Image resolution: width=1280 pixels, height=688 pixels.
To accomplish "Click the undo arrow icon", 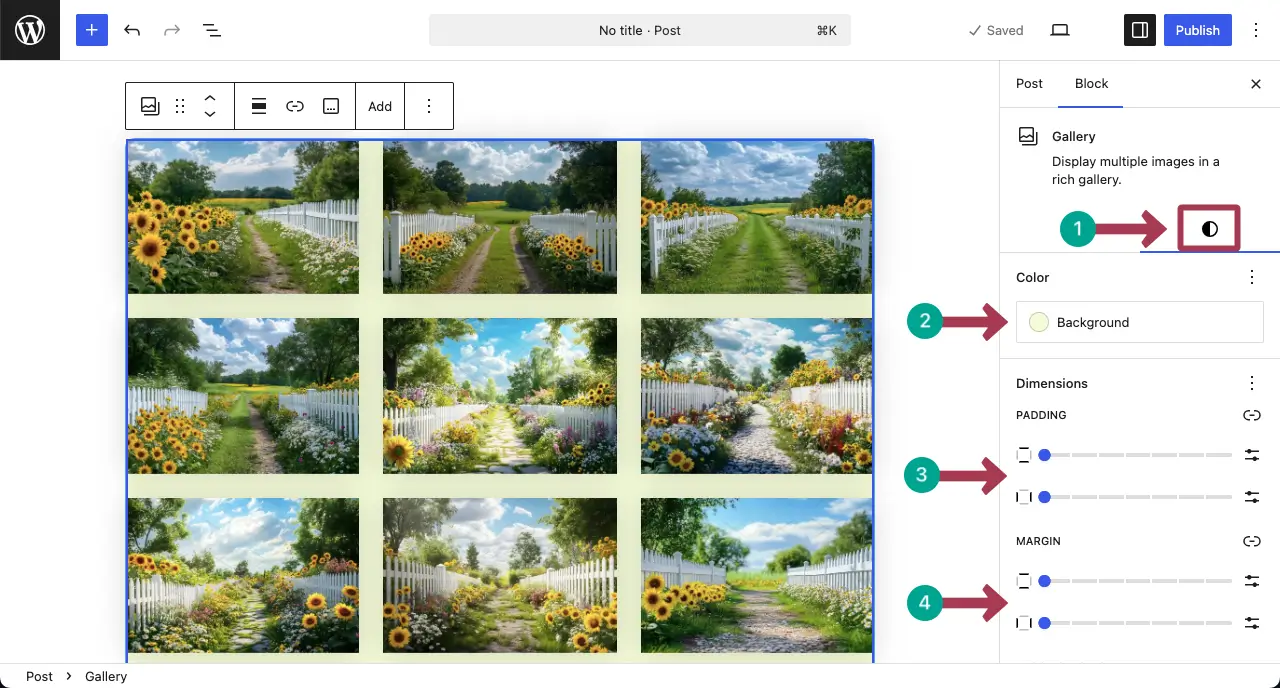I will click(x=132, y=30).
